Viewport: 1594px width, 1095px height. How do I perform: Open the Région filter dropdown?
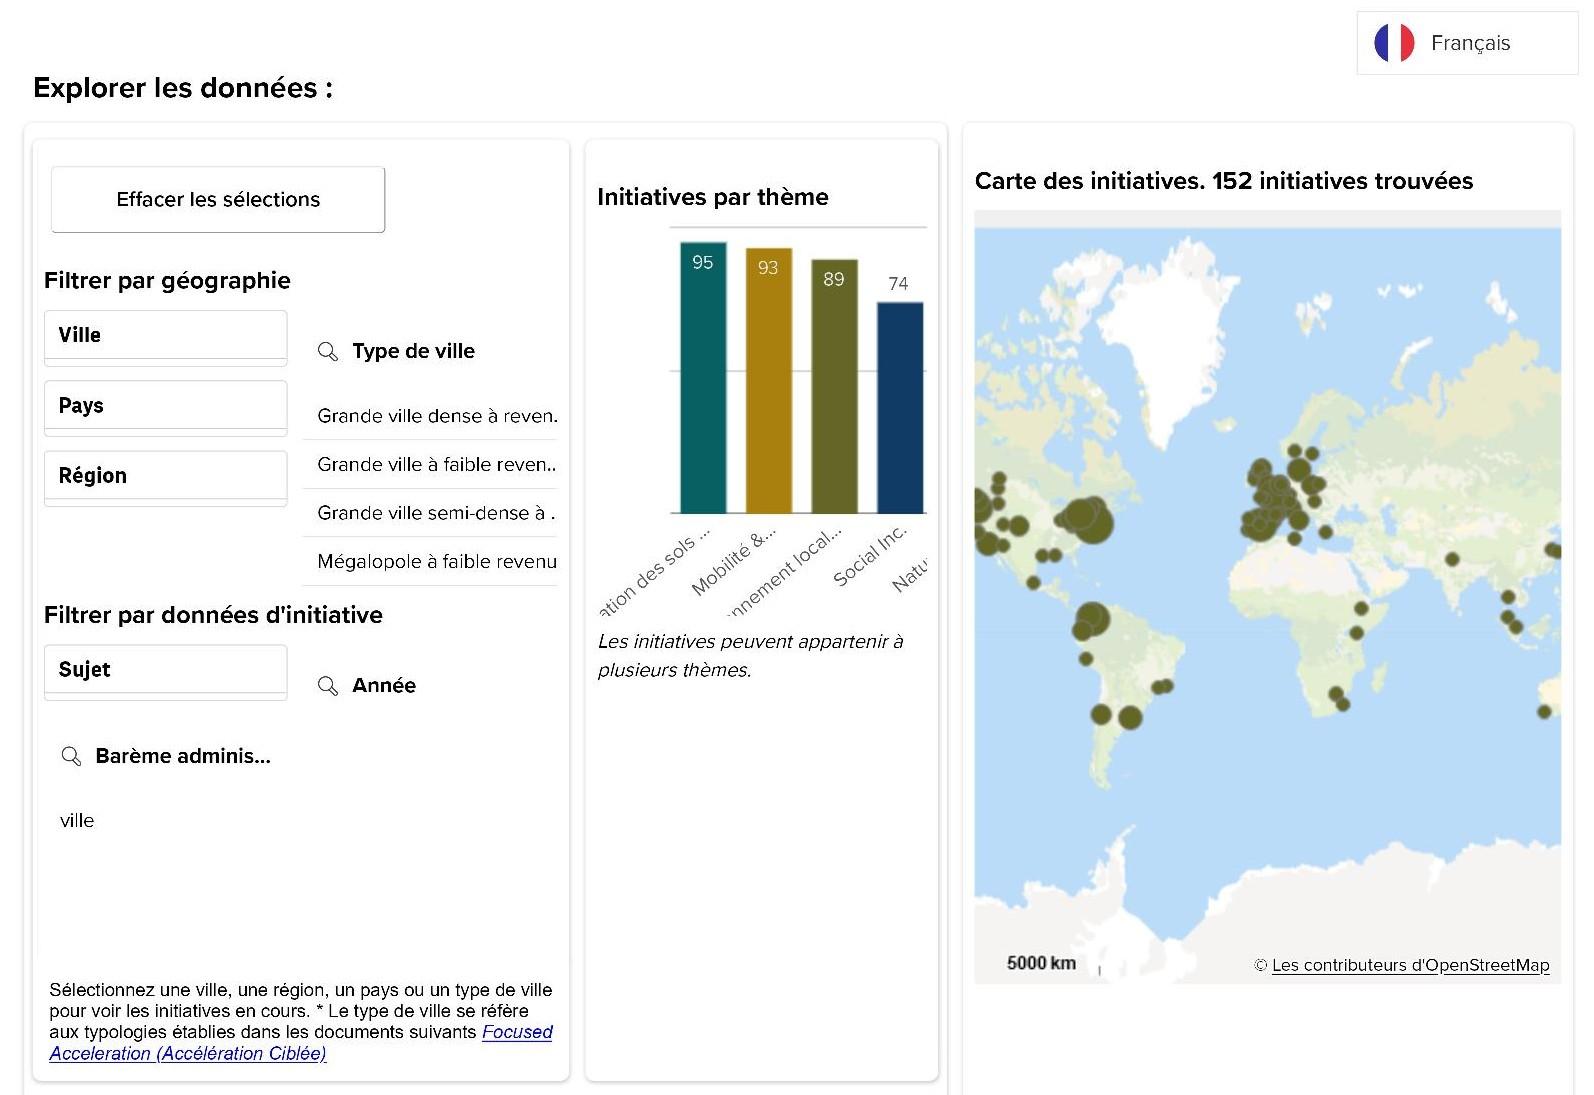(166, 476)
